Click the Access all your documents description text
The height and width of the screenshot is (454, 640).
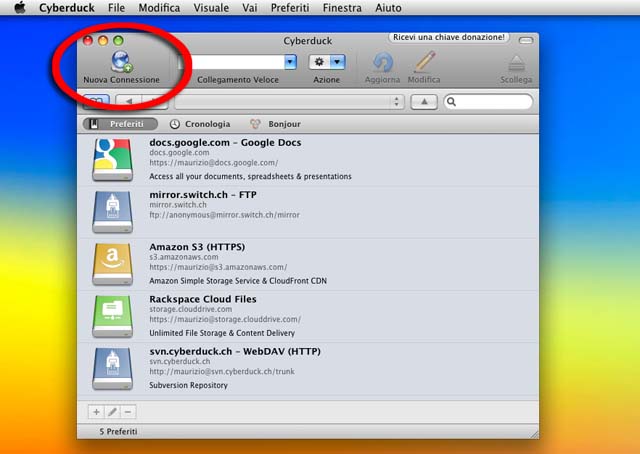(250, 176)
